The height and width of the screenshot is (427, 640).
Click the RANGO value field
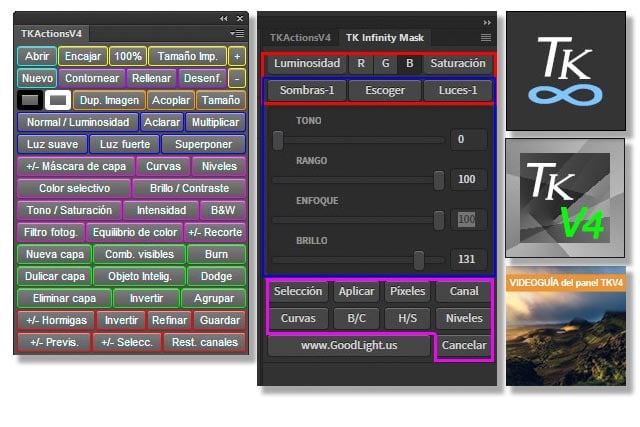pyautogui.click(x=469, y=179)
